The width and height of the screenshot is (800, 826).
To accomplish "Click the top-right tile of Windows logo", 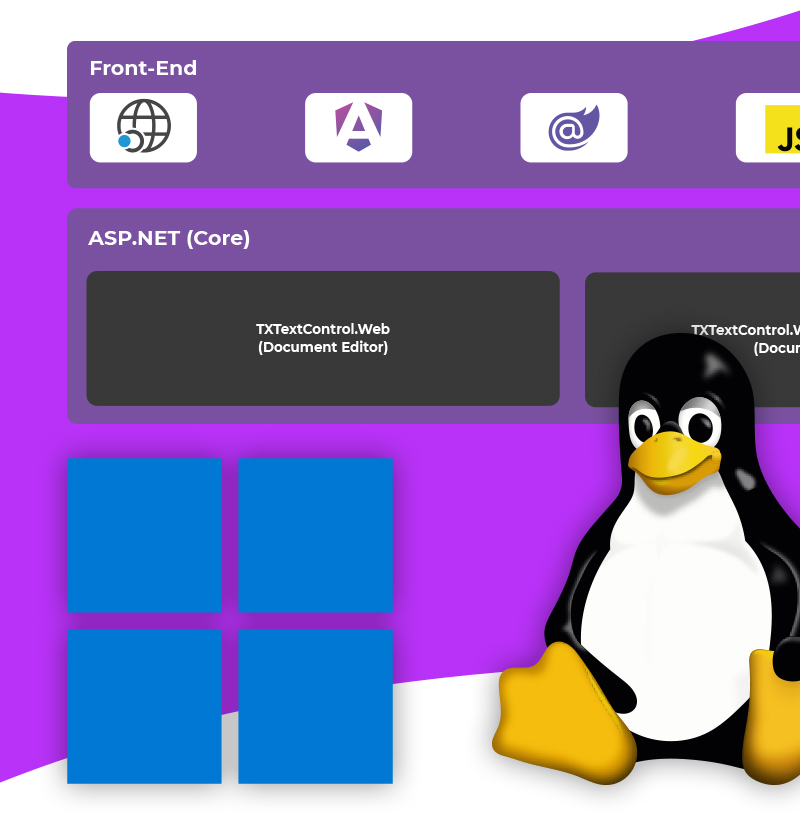I will [x=315, y=534].
